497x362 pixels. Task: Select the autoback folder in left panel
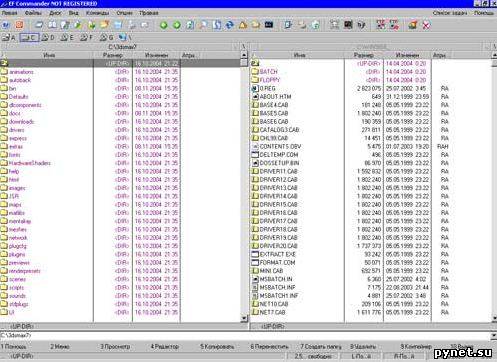[20, 80]
